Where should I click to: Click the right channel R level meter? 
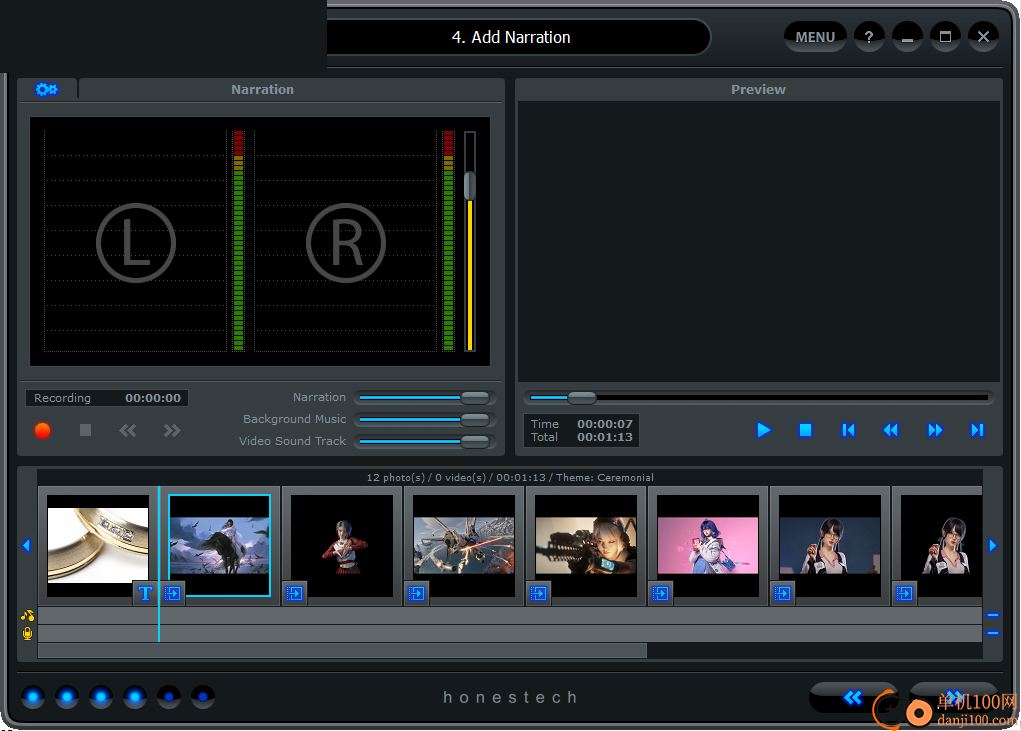[x=448, y=241]
